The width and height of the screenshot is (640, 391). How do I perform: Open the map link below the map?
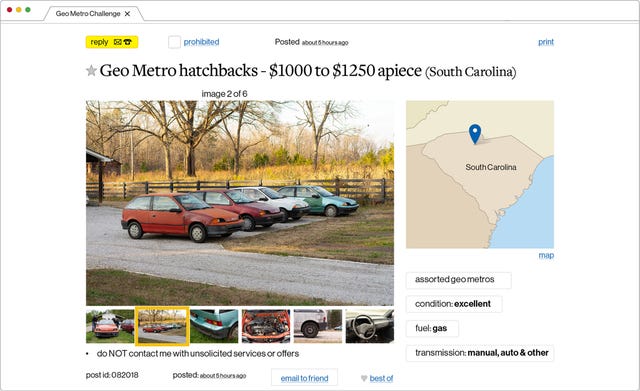click(x=546, y=255)
